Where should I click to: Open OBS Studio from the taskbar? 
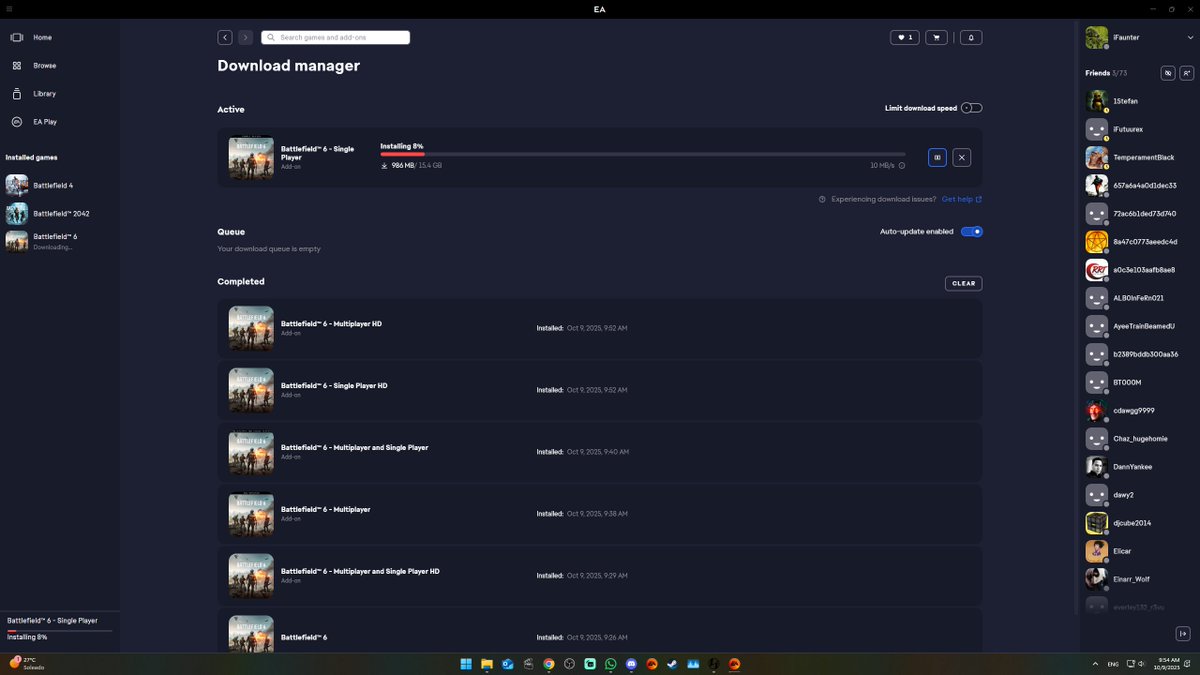[570, 664]
